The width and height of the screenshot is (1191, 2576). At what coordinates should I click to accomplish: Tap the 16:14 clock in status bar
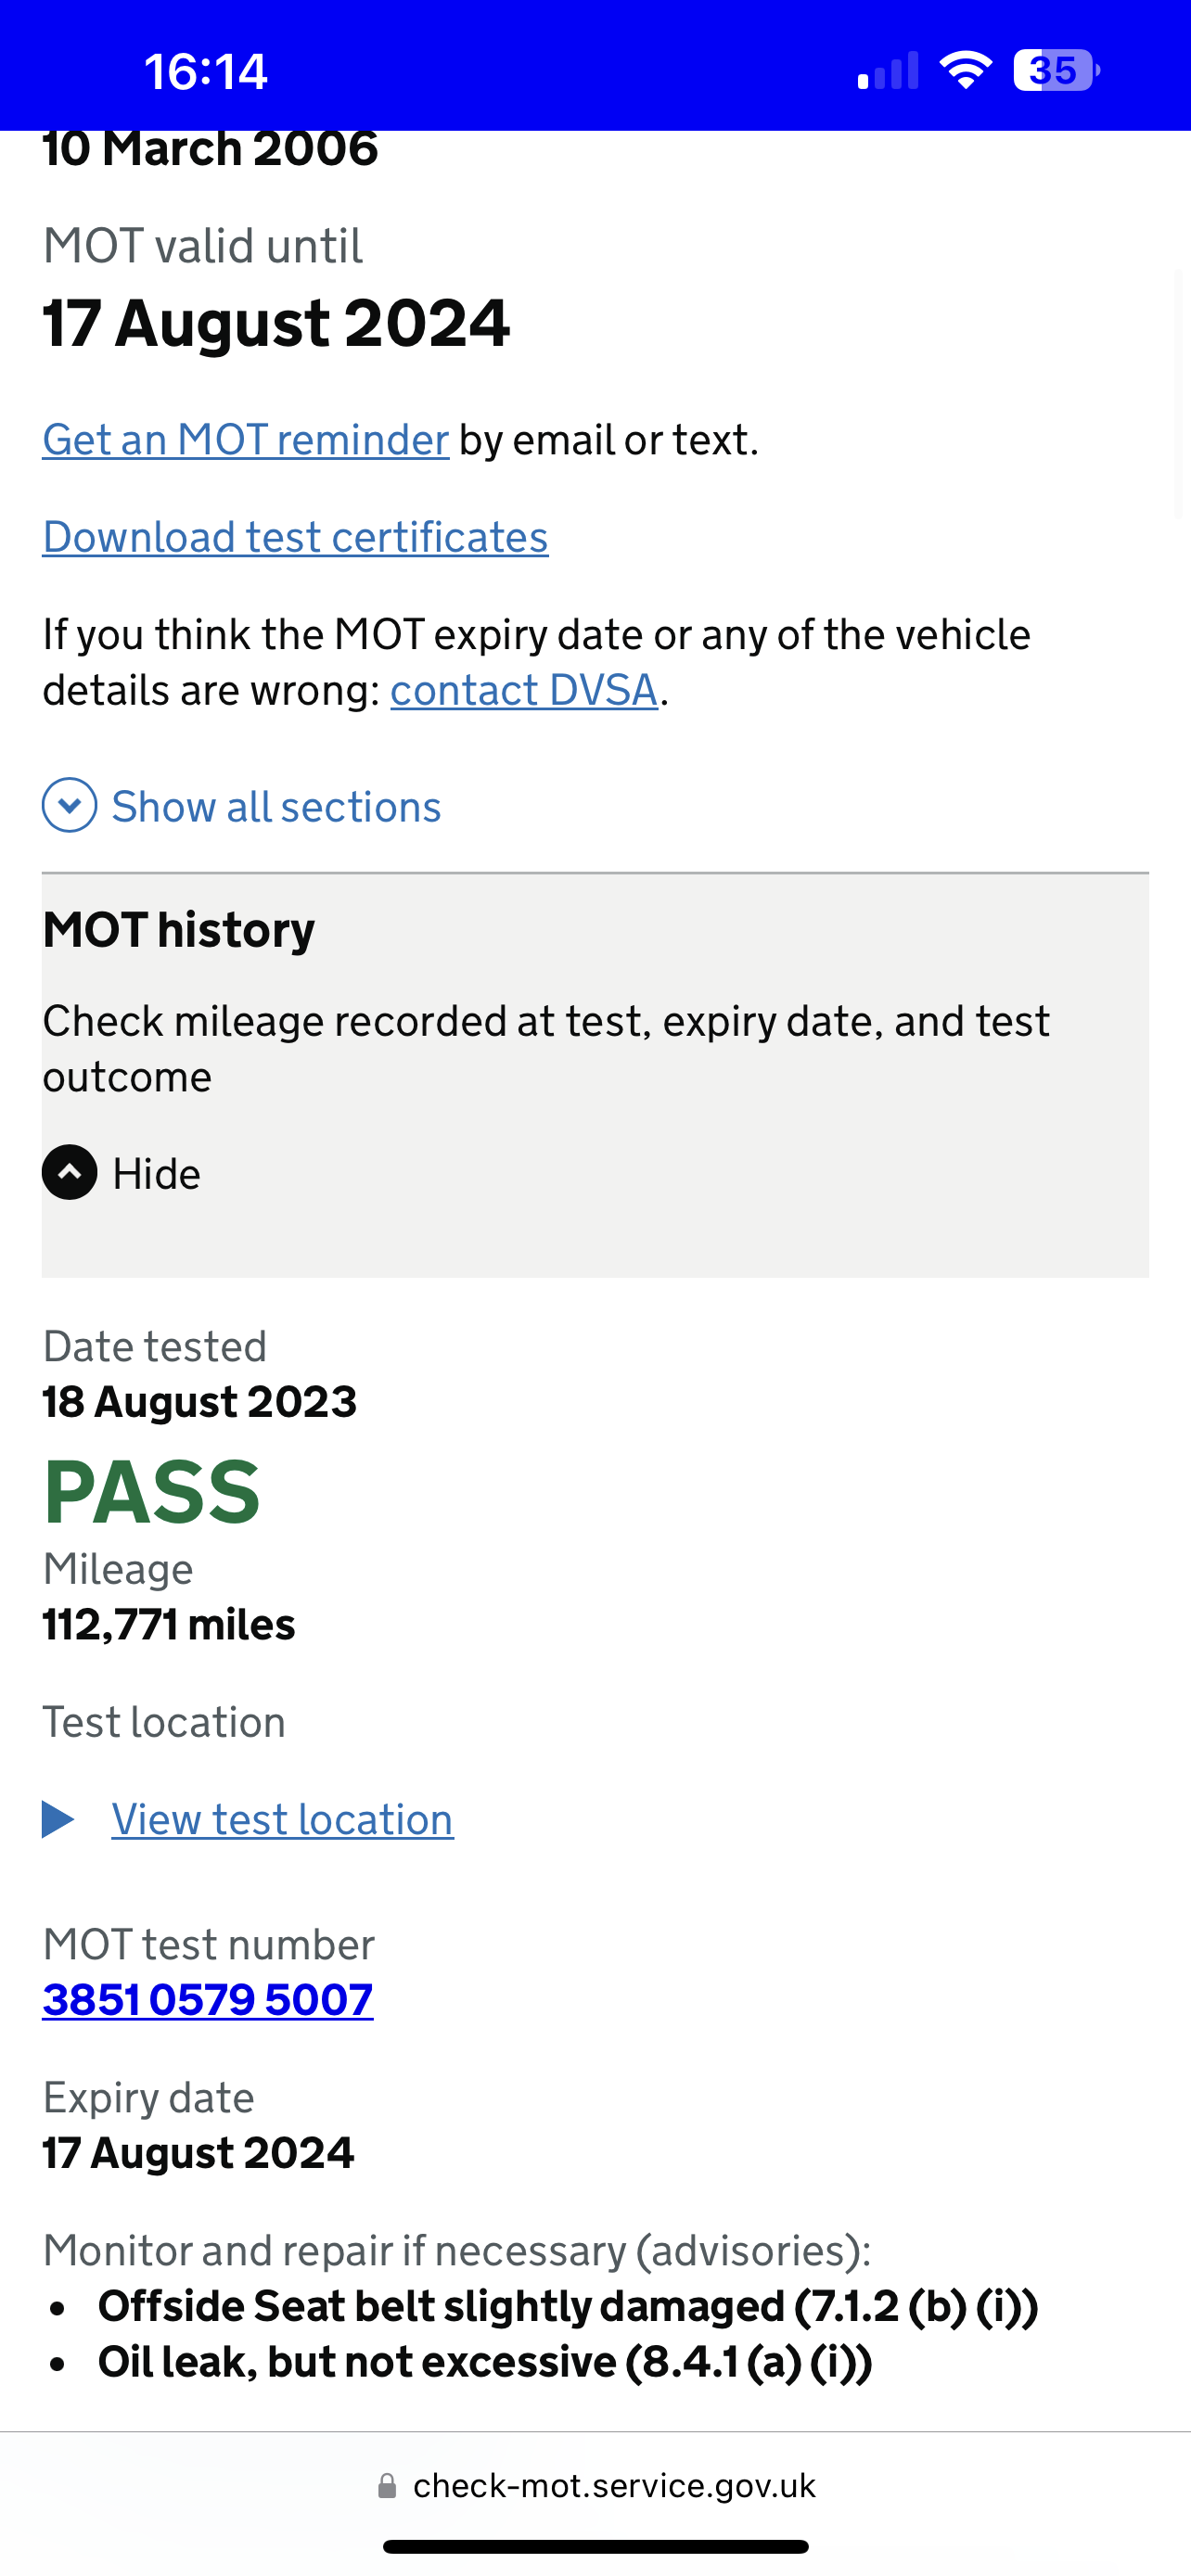coord(206,72)
